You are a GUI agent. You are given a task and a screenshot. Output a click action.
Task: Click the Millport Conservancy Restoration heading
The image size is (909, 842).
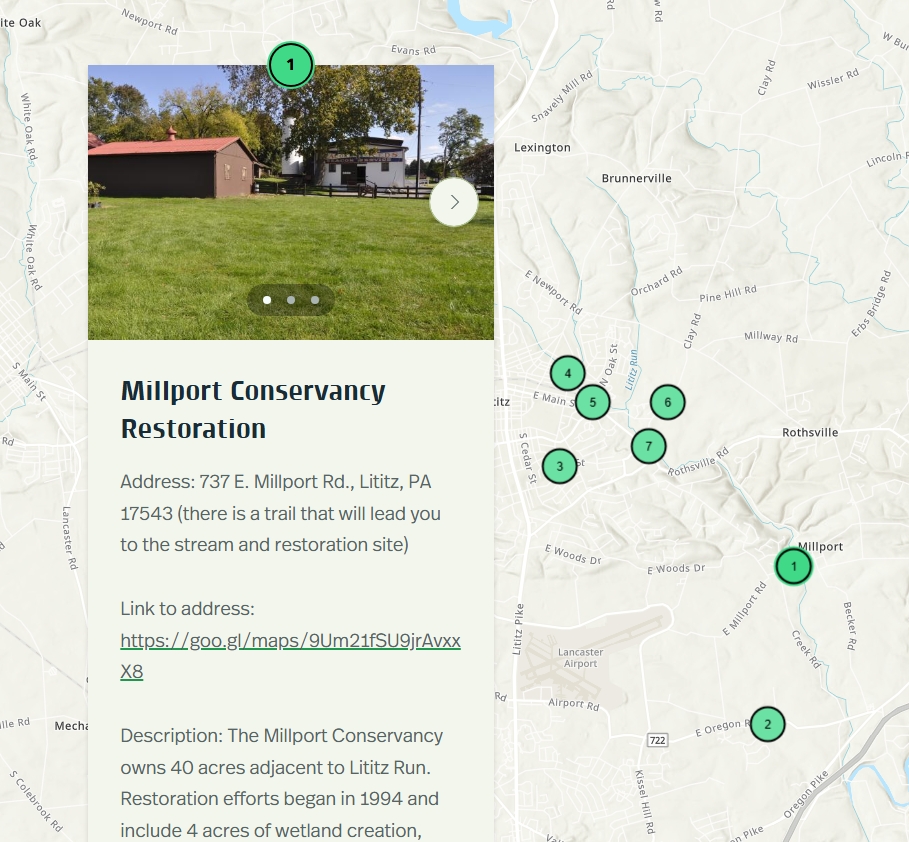click(x=253, y=409)
